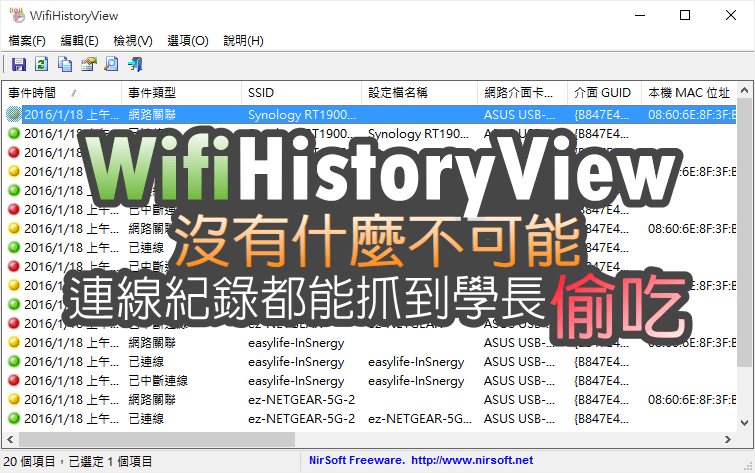Image resolution: width=755 pixels, height=473 pixels.
Task: Click the WifiHistoryView app icon in title bar
Action: tap(17, 15)
